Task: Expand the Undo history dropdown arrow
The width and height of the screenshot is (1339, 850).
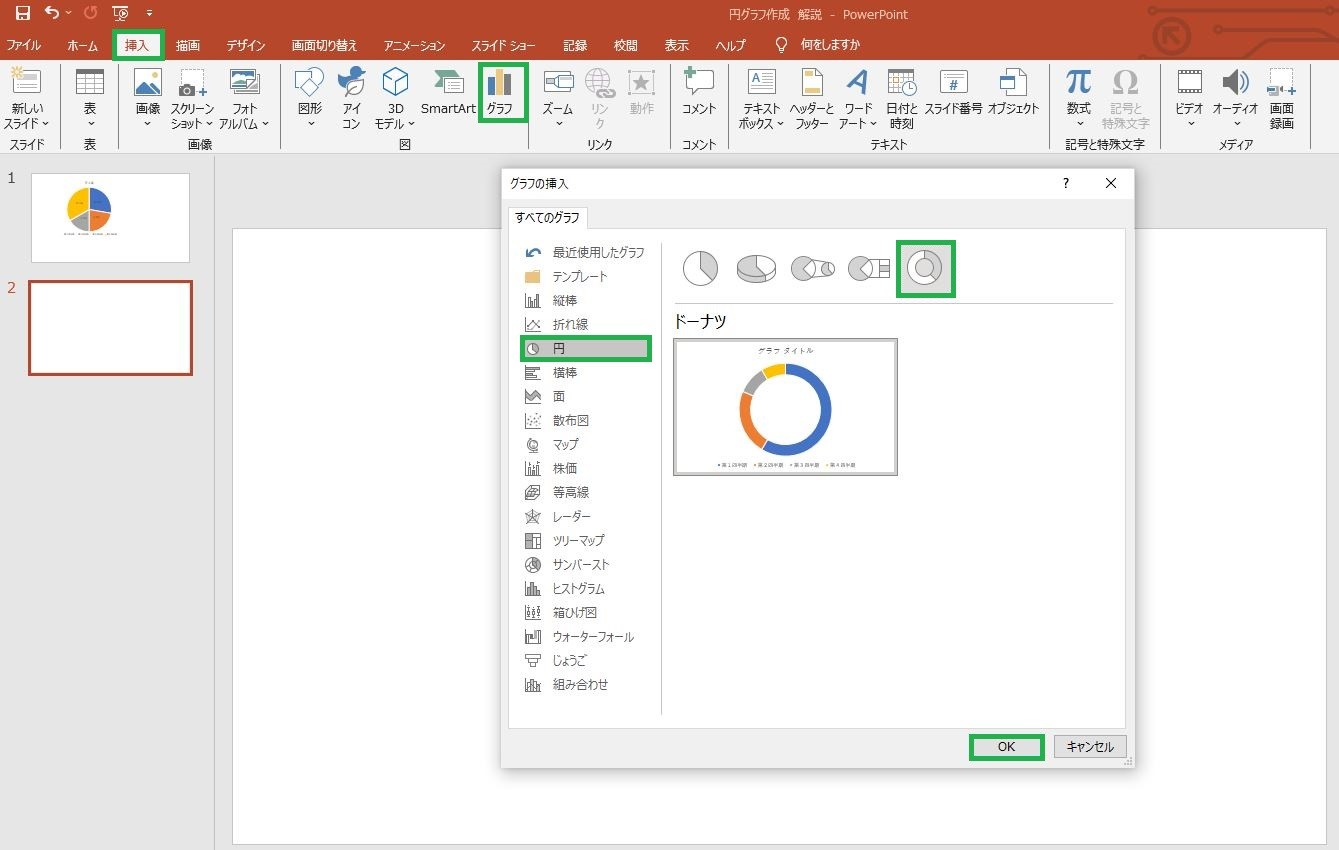Action: pyautogui.click(x=68, y=13)
